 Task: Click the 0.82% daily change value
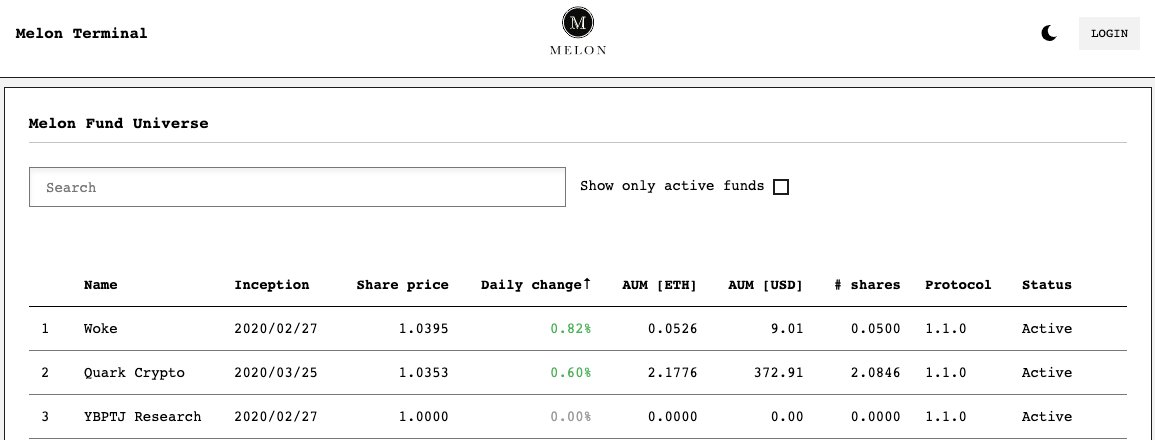pyautogui.click(x=570, y=329)
